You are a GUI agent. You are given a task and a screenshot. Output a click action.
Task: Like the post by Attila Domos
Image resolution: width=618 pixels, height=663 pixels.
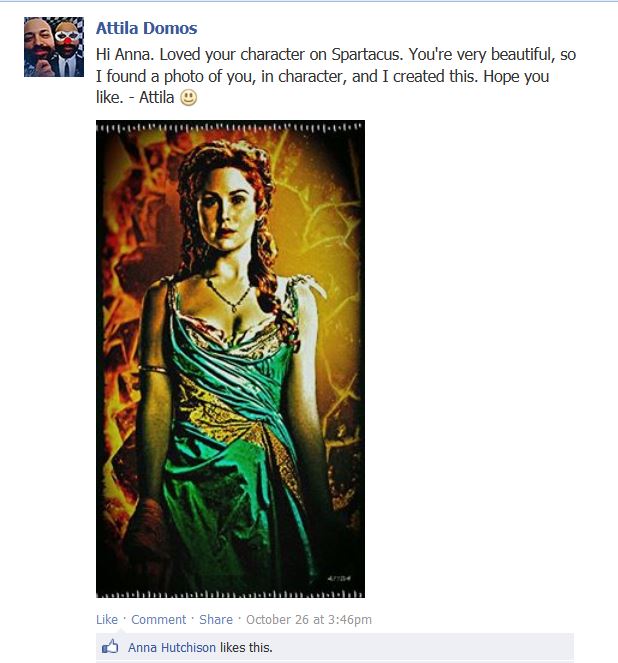107,619
